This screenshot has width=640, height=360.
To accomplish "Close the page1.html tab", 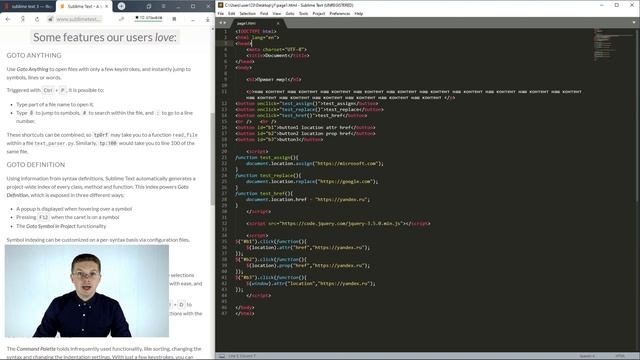I will point(278,23).
